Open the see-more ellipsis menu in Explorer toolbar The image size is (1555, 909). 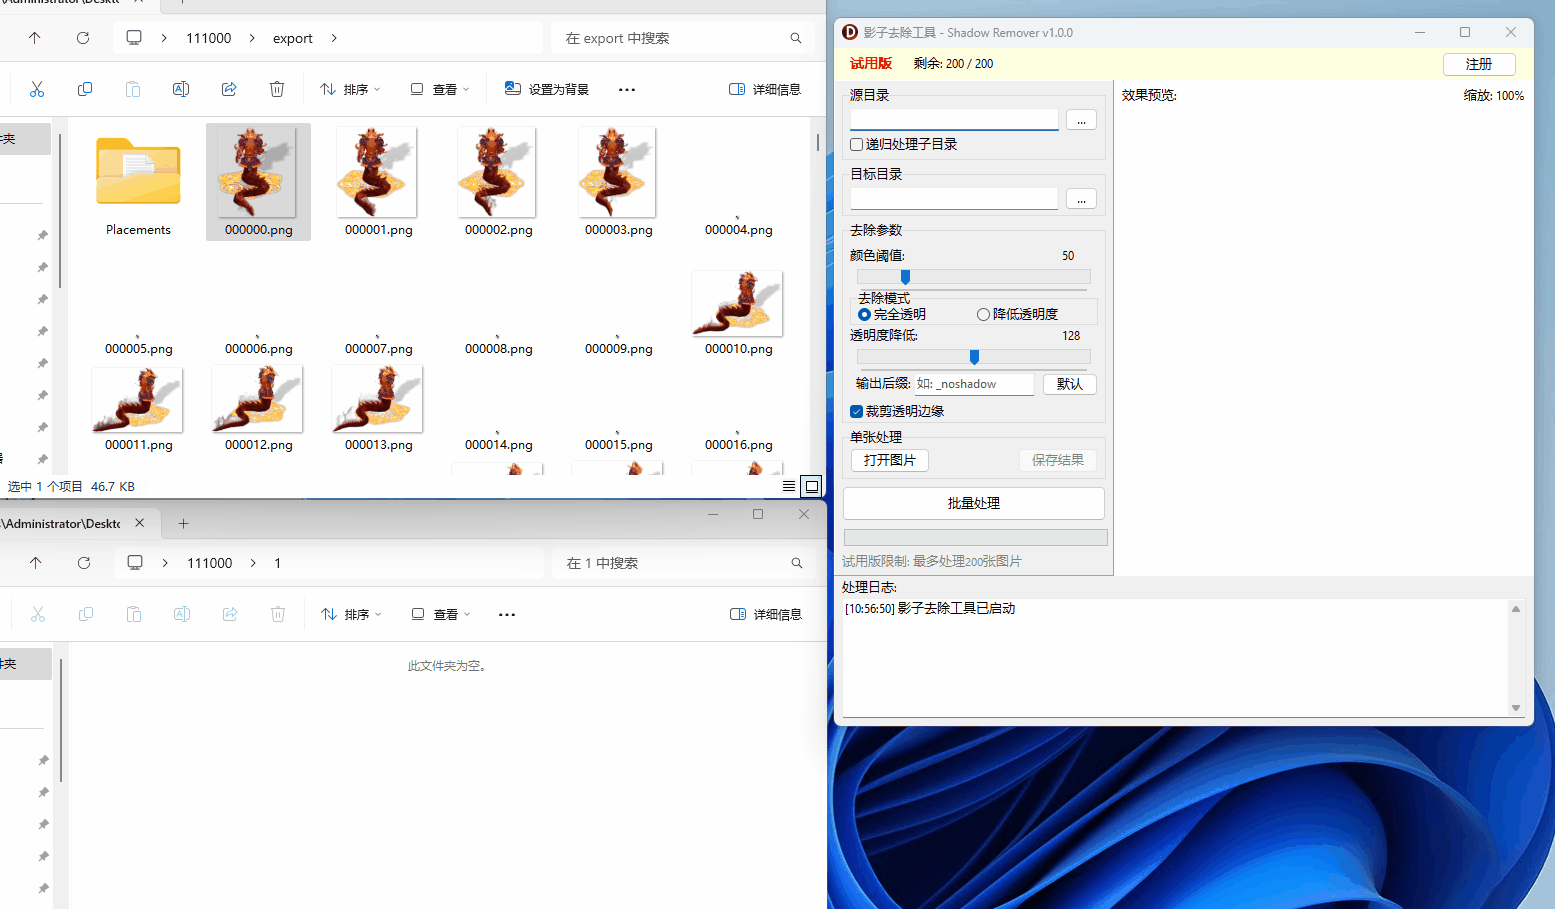click(x=627, y=89)
